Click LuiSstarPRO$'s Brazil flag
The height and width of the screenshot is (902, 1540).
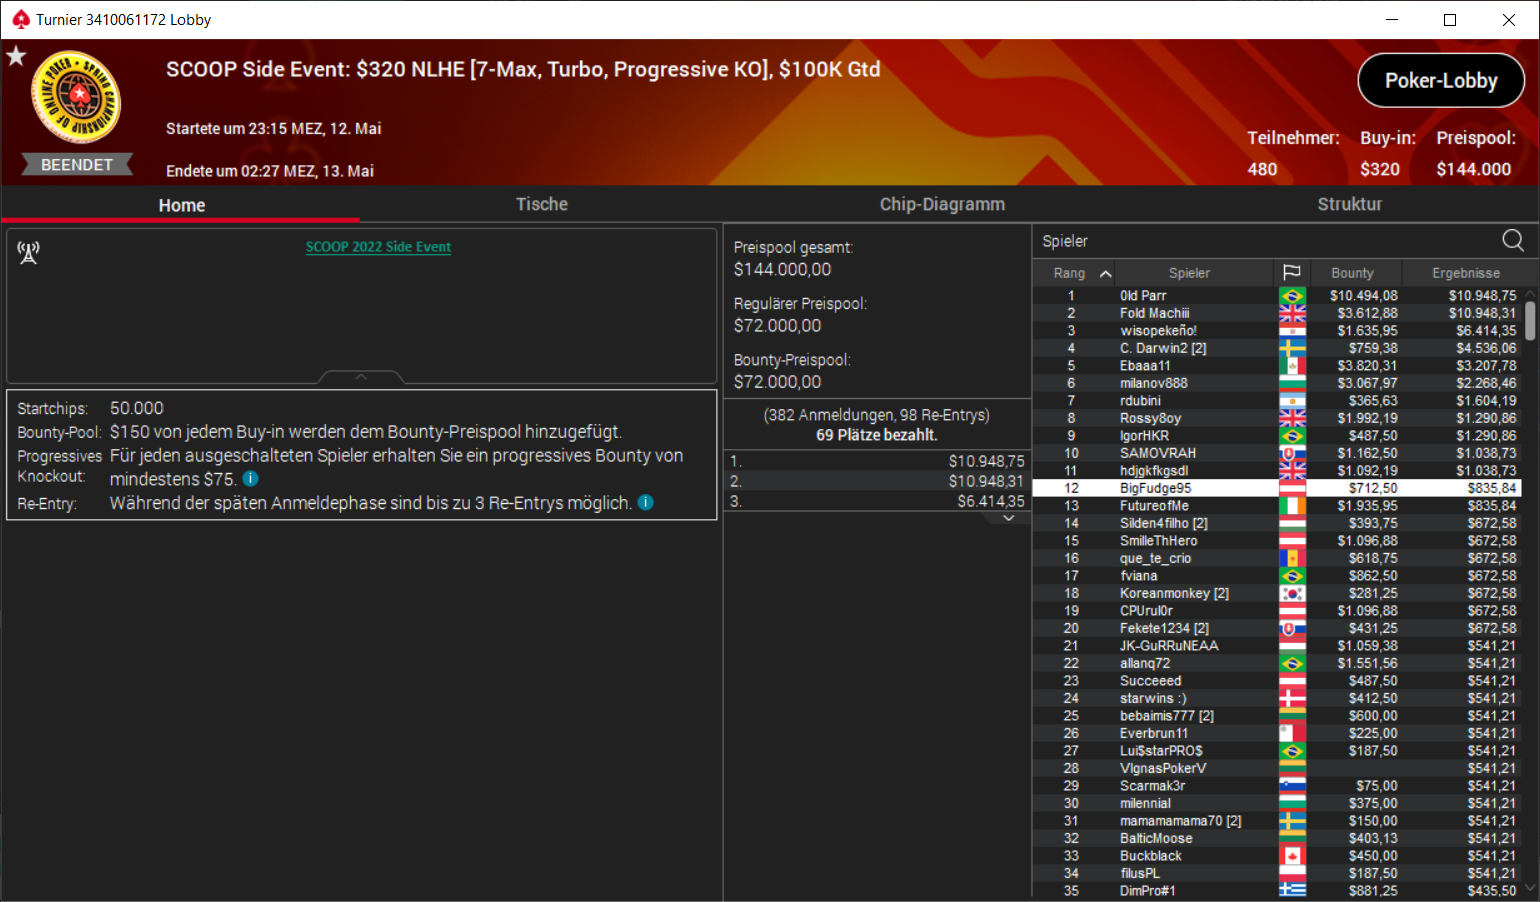click(1292, 751)
